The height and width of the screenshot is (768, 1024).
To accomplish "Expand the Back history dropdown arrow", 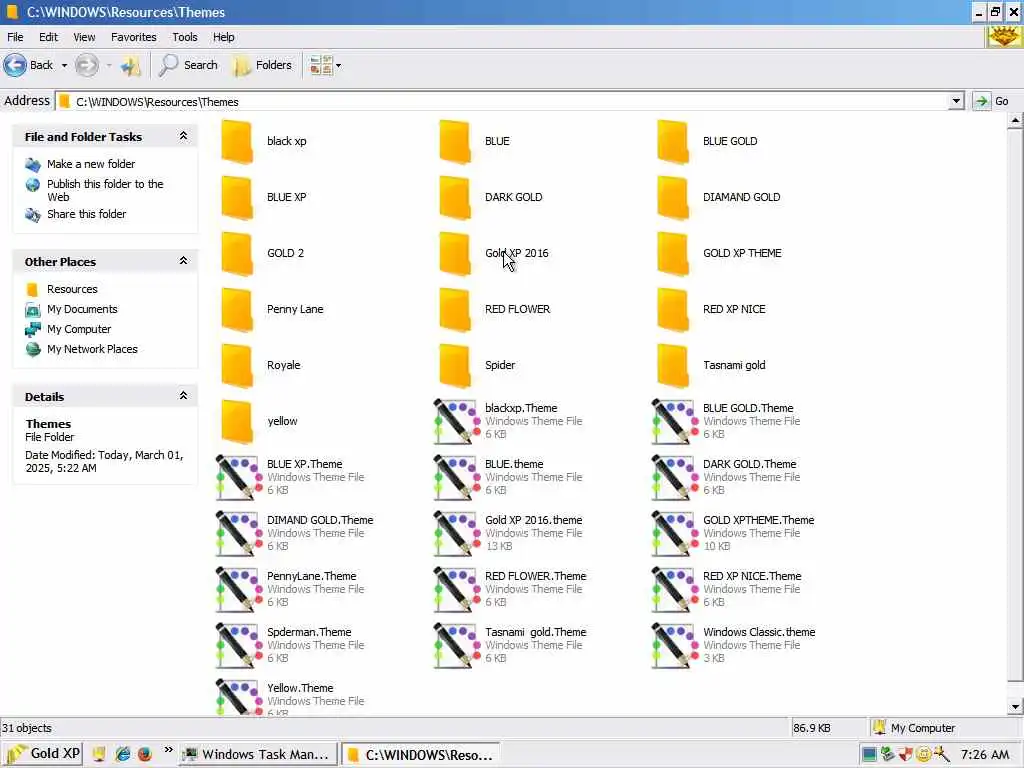I will [64, 65].
